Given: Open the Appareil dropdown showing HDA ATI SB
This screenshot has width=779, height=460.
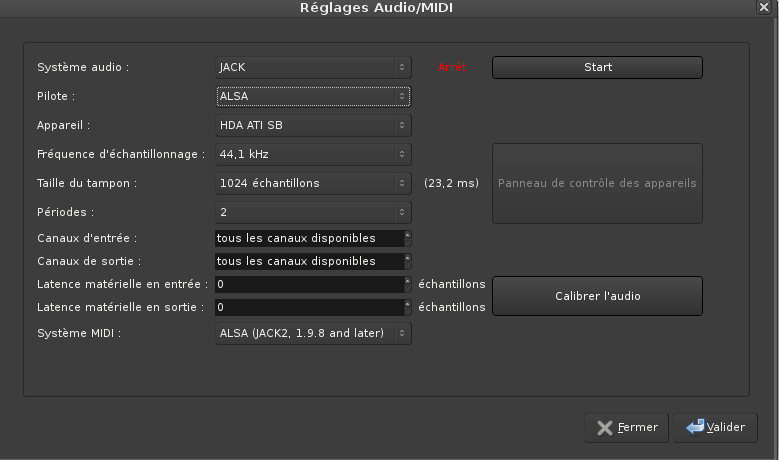Looking at the screenshot, I should (x=313, y=126).
